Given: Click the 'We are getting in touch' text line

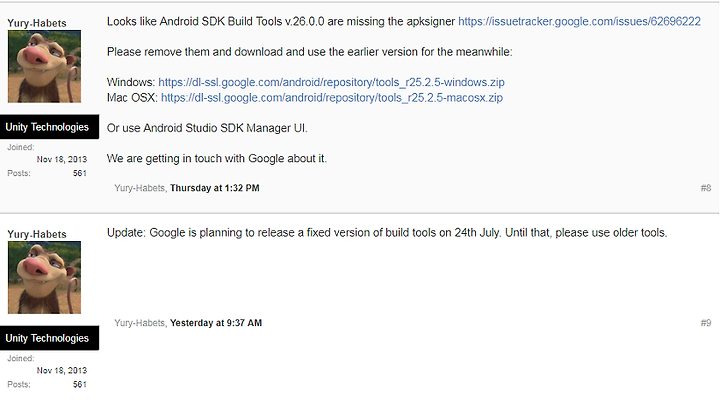Looking at the screenshot, I should click(217, 158).
